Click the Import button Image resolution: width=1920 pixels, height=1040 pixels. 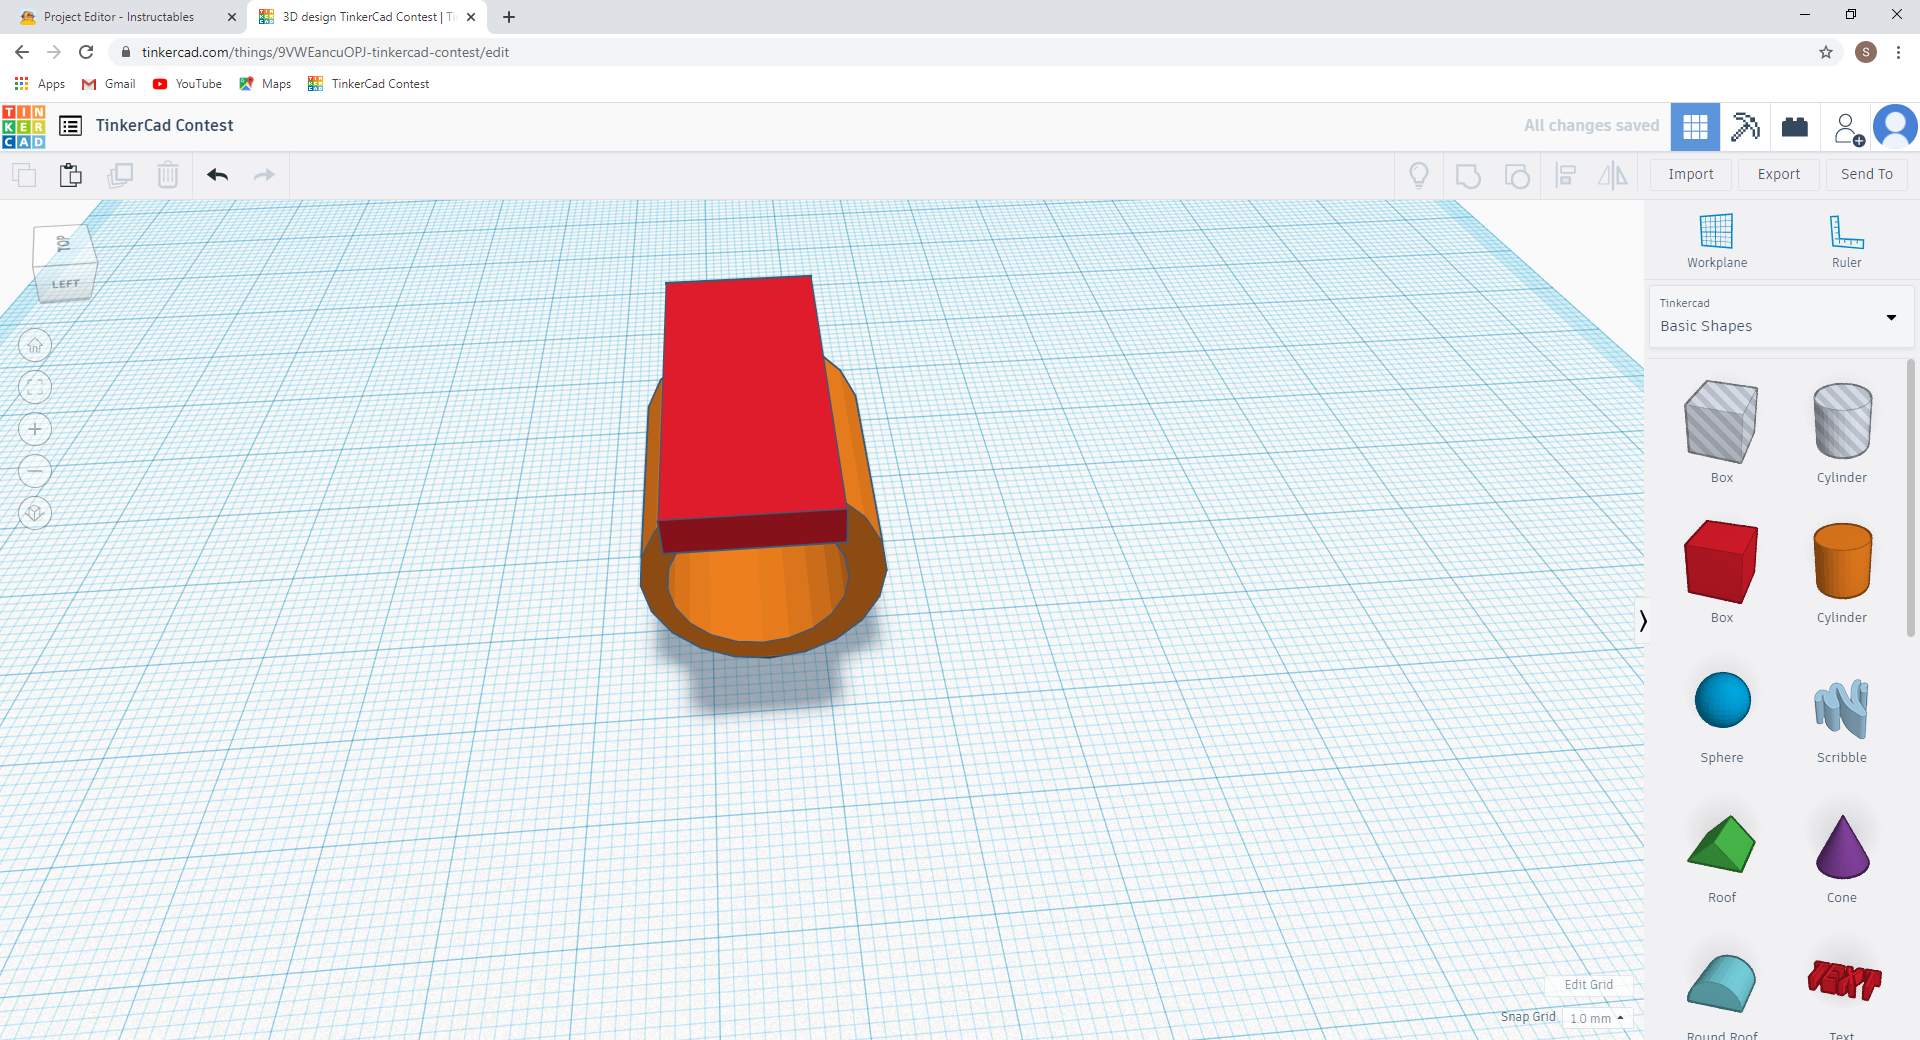click(x=1691, y=174)
